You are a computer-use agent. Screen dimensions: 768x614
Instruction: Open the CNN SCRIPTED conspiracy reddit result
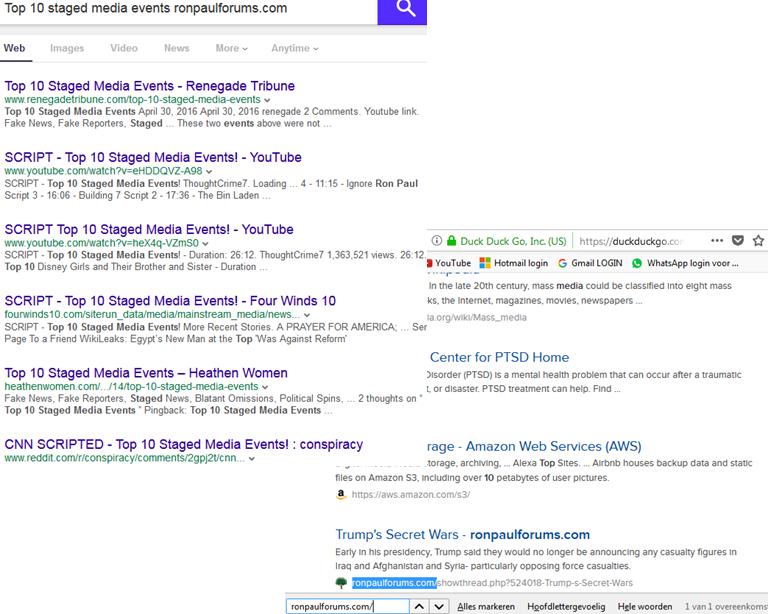(x=184, y=444)
